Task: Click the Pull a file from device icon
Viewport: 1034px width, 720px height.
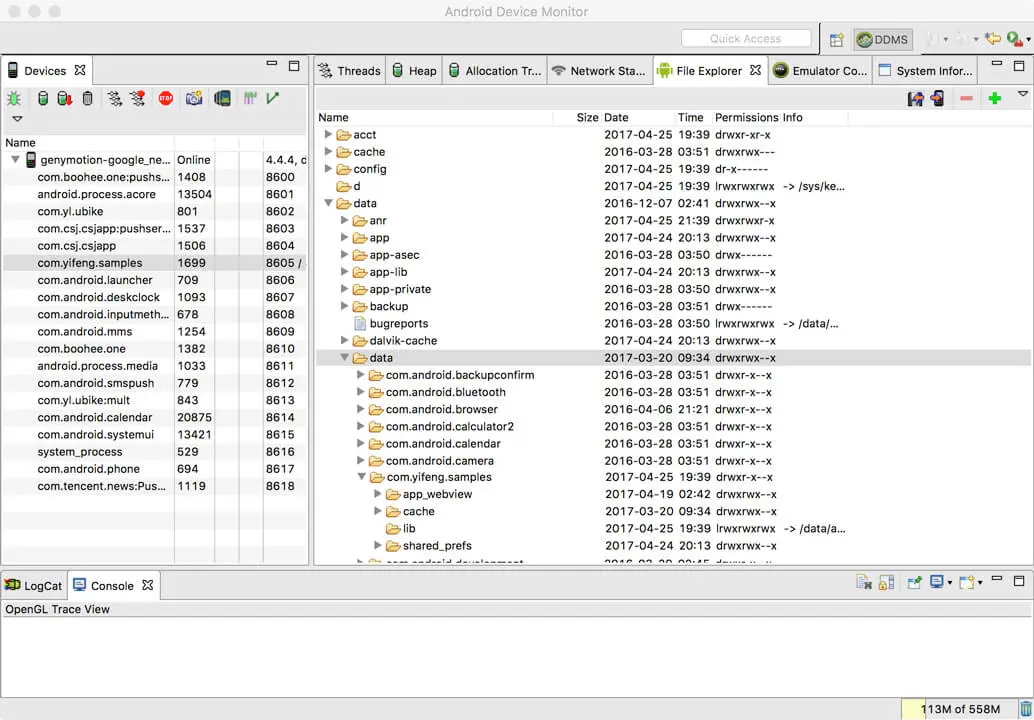Action: (x=915, y=99)
